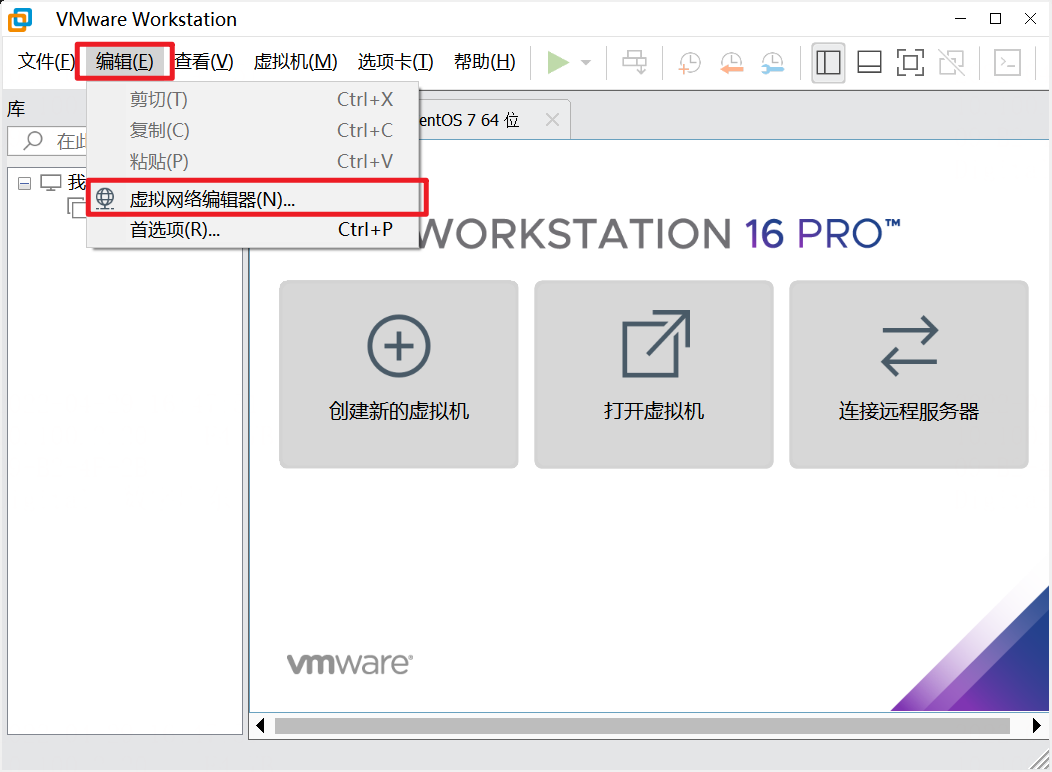Click the plus circle icon for new VM
This screenshot has height=772, width=1052.
(399, 346)
